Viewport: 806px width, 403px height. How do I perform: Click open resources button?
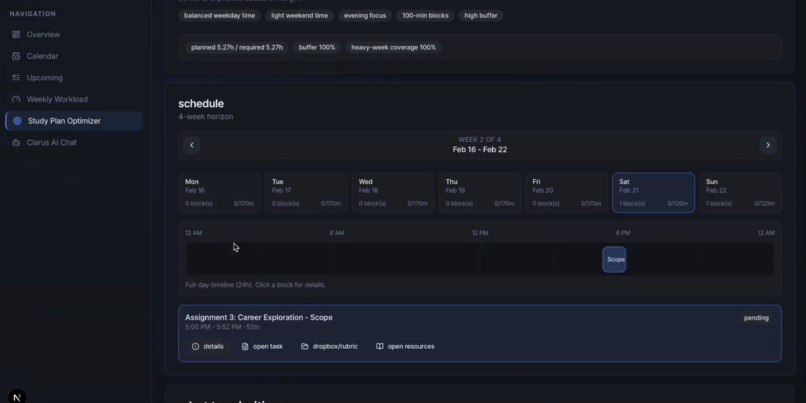[406, 346]
